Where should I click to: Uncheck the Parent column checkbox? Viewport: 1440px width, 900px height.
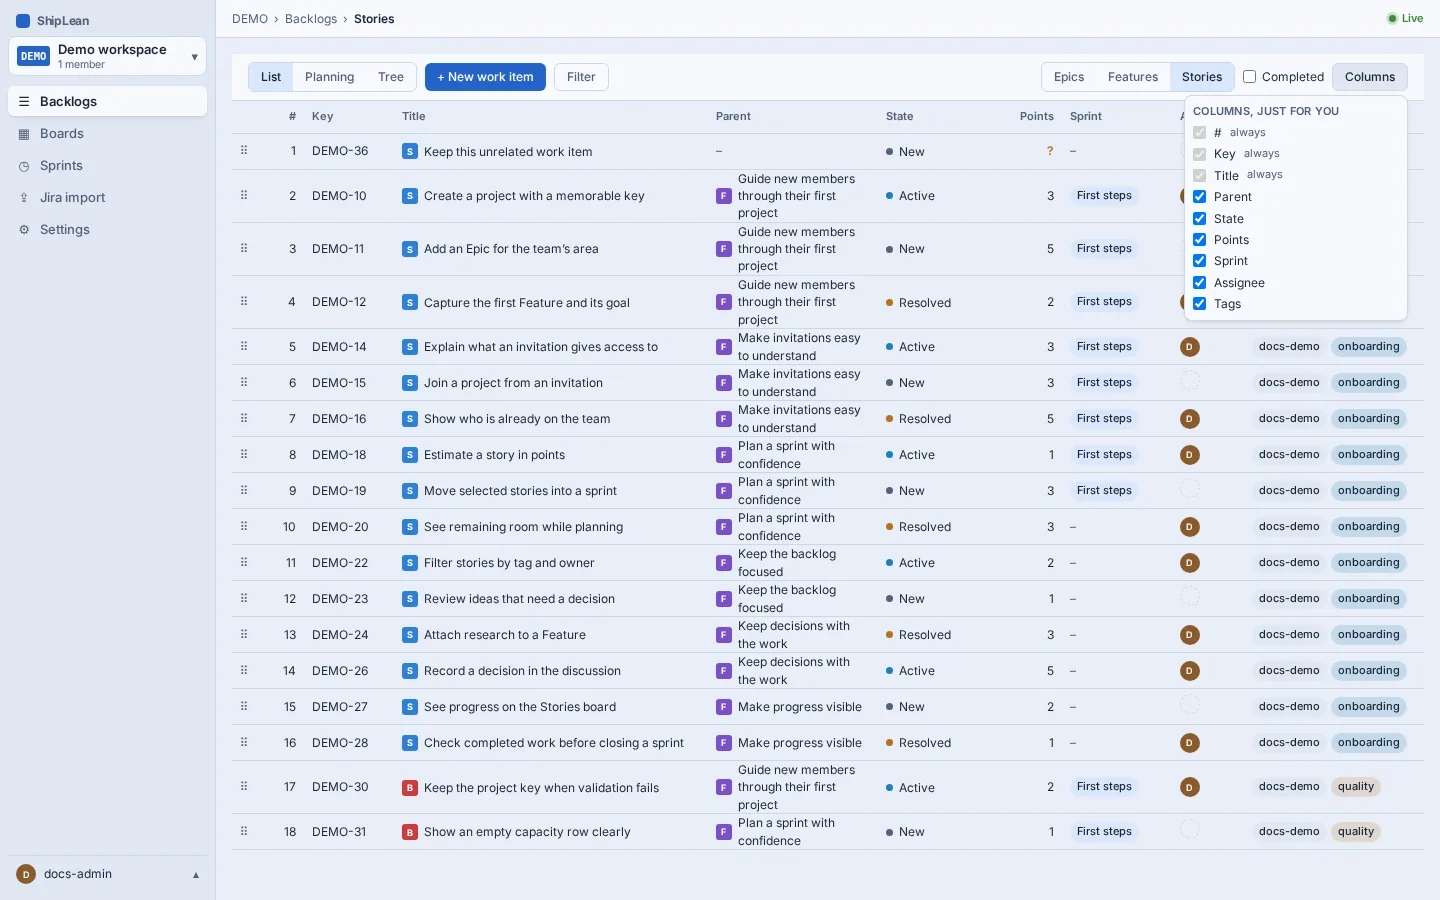coord(1200,197)
